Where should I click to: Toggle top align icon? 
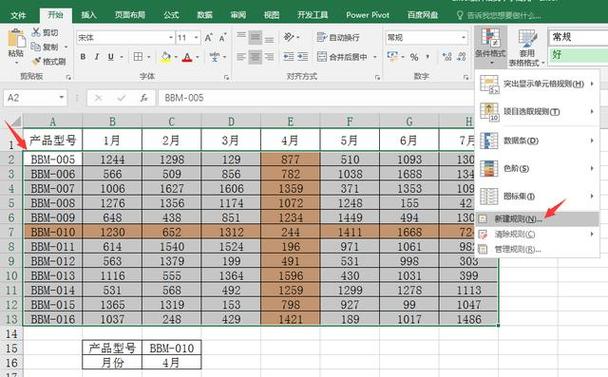[x=241, y=37]
